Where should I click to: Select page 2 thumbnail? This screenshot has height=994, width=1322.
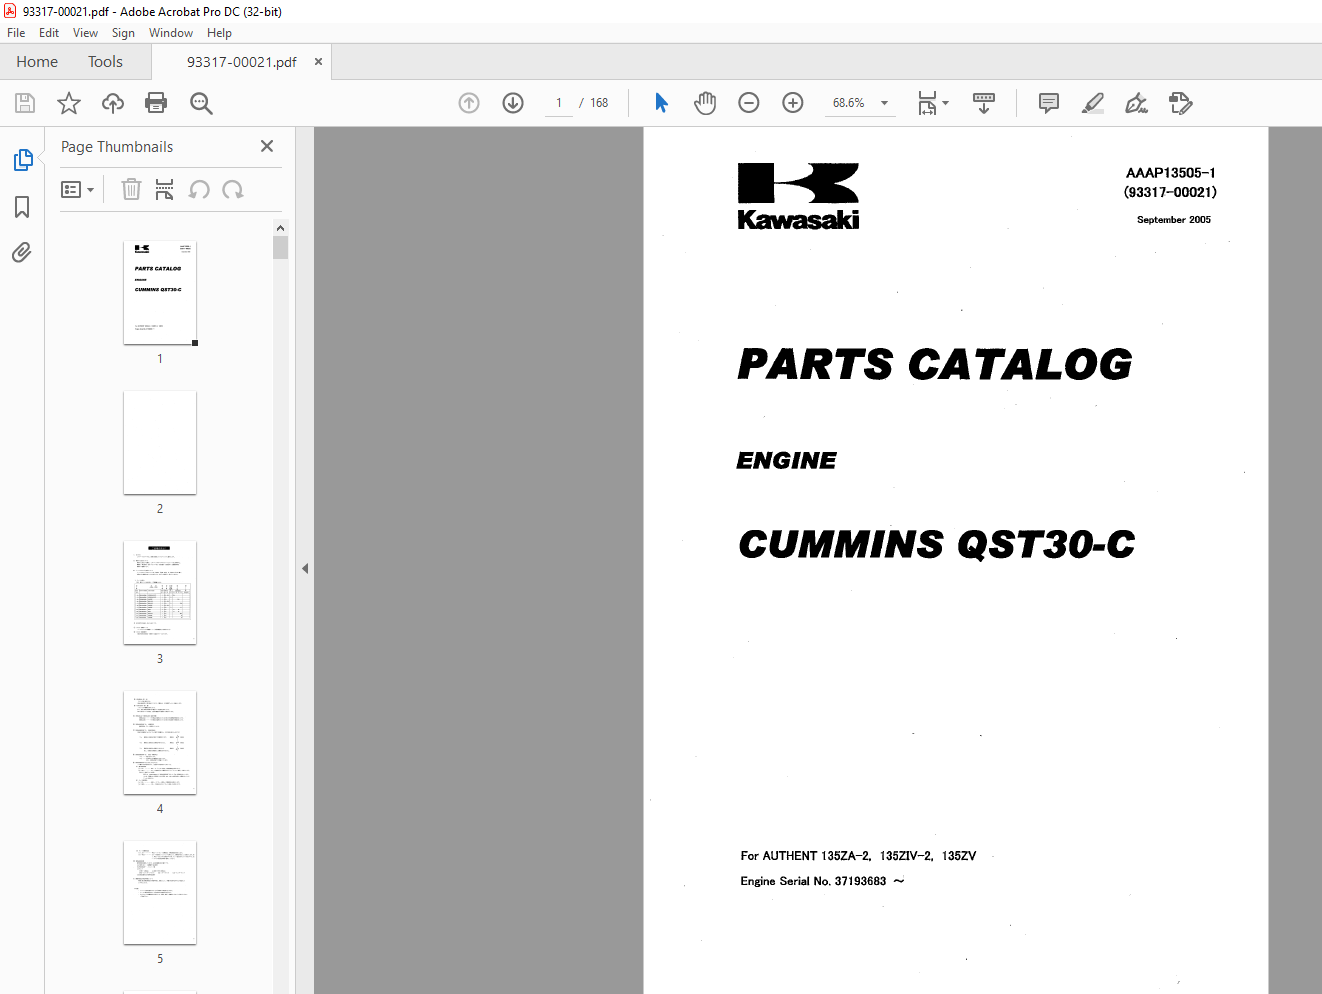160,443
